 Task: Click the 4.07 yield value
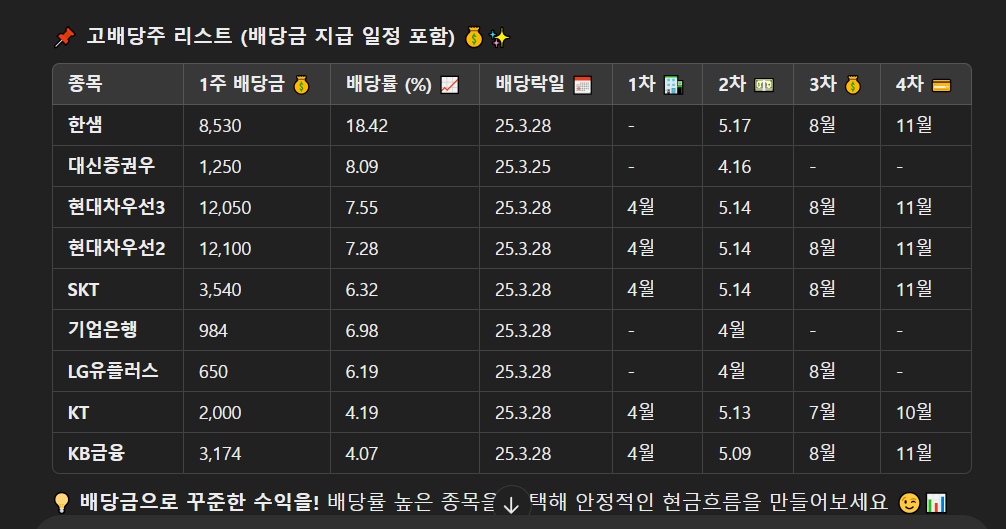point(362,454)
